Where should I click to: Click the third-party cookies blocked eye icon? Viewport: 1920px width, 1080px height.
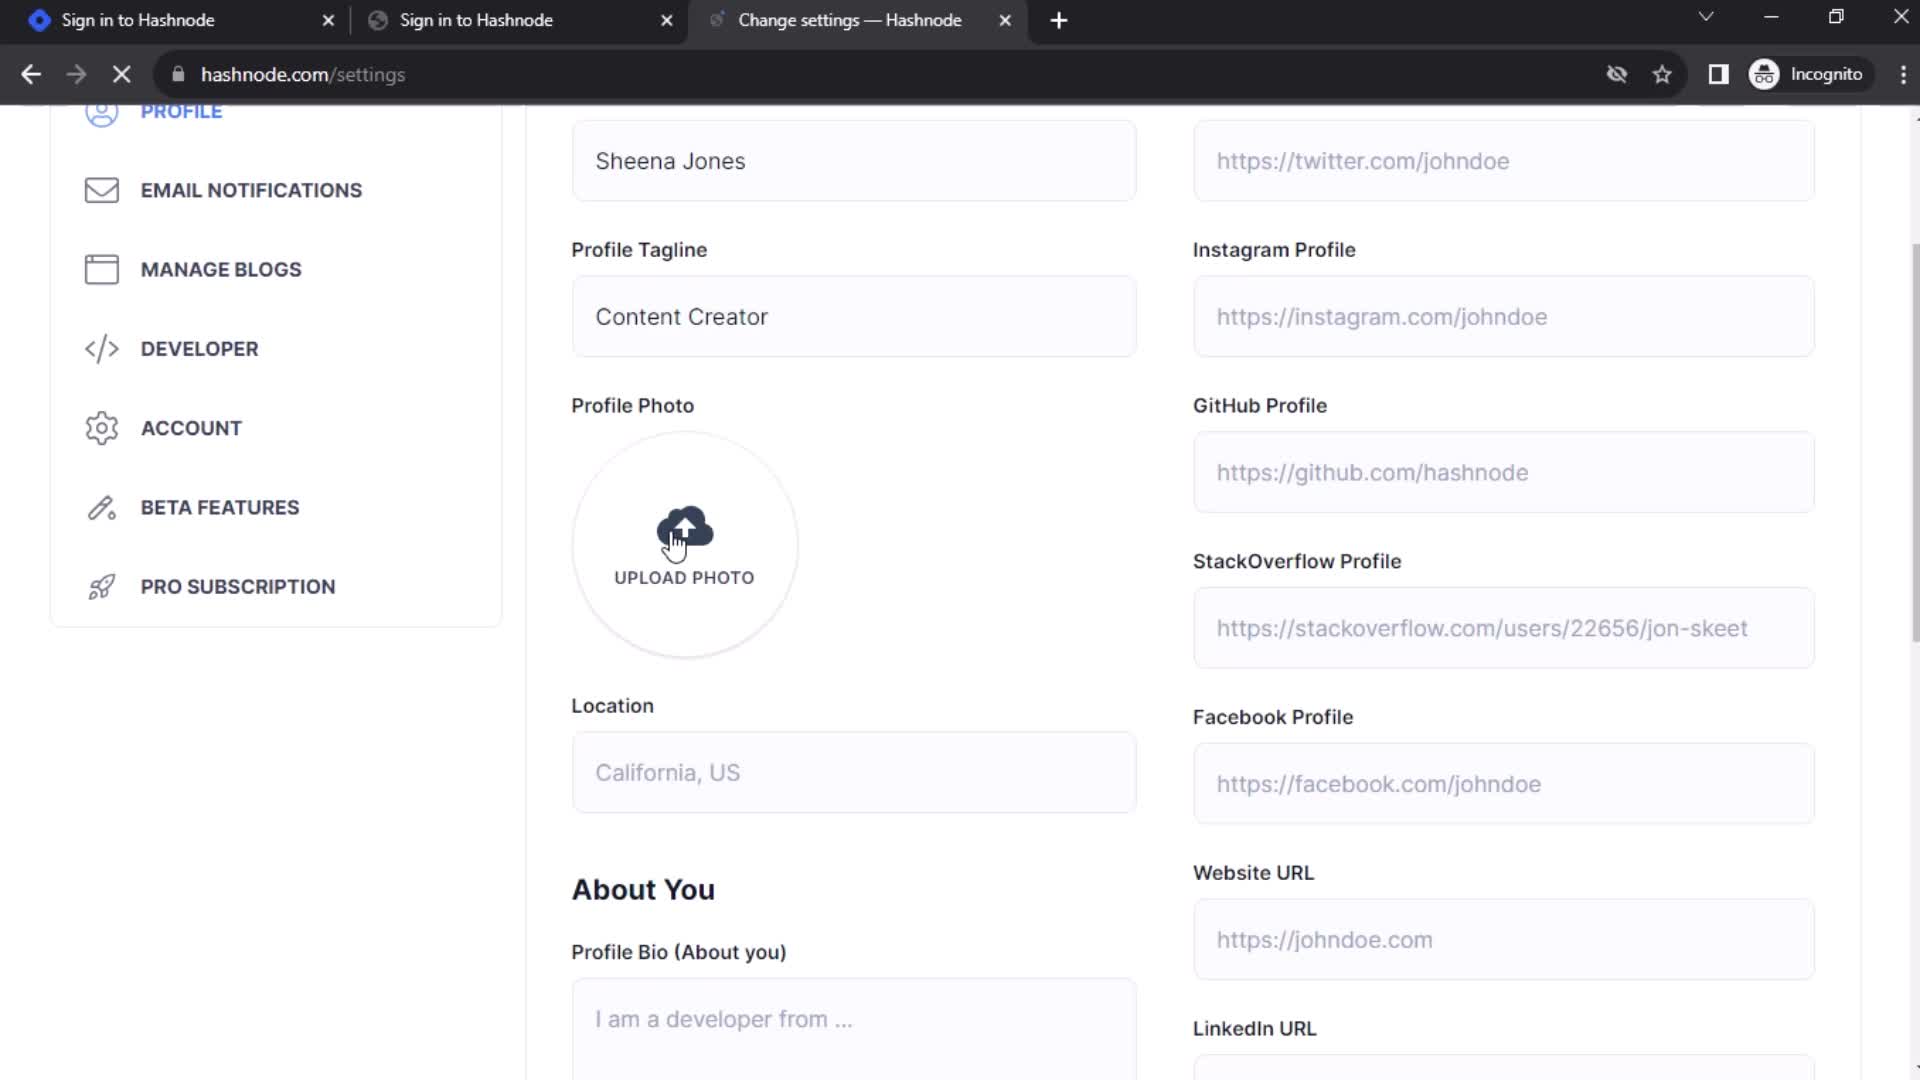tap(1617, 74)
